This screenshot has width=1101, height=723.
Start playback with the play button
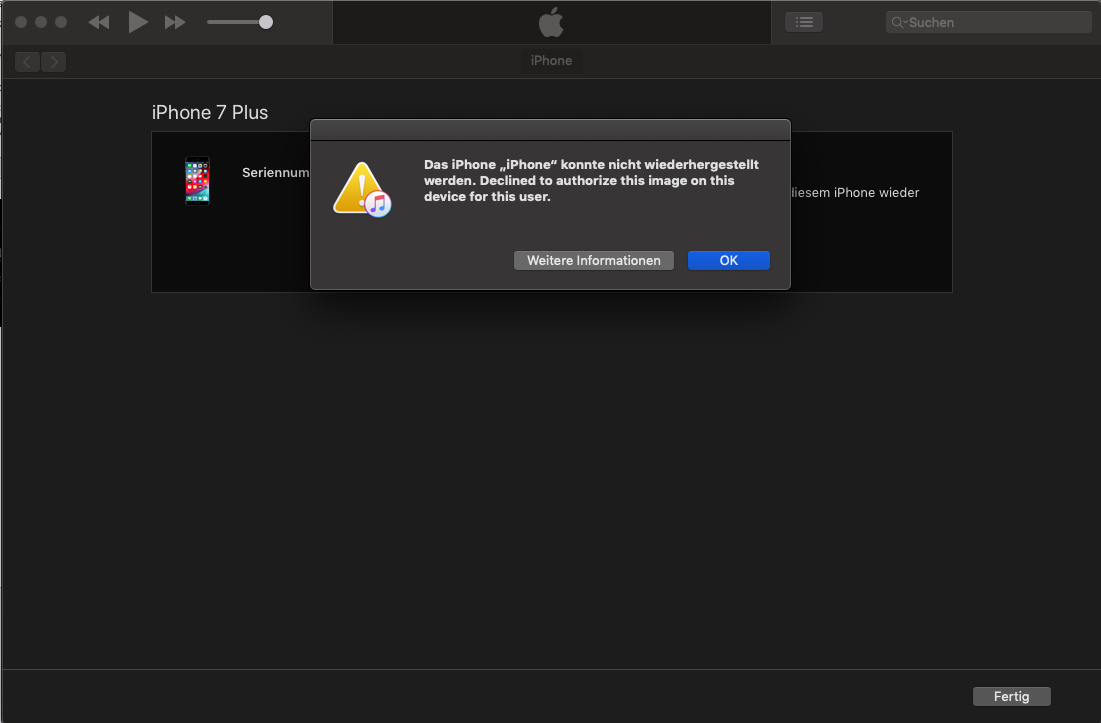click(x=138, y=22)
